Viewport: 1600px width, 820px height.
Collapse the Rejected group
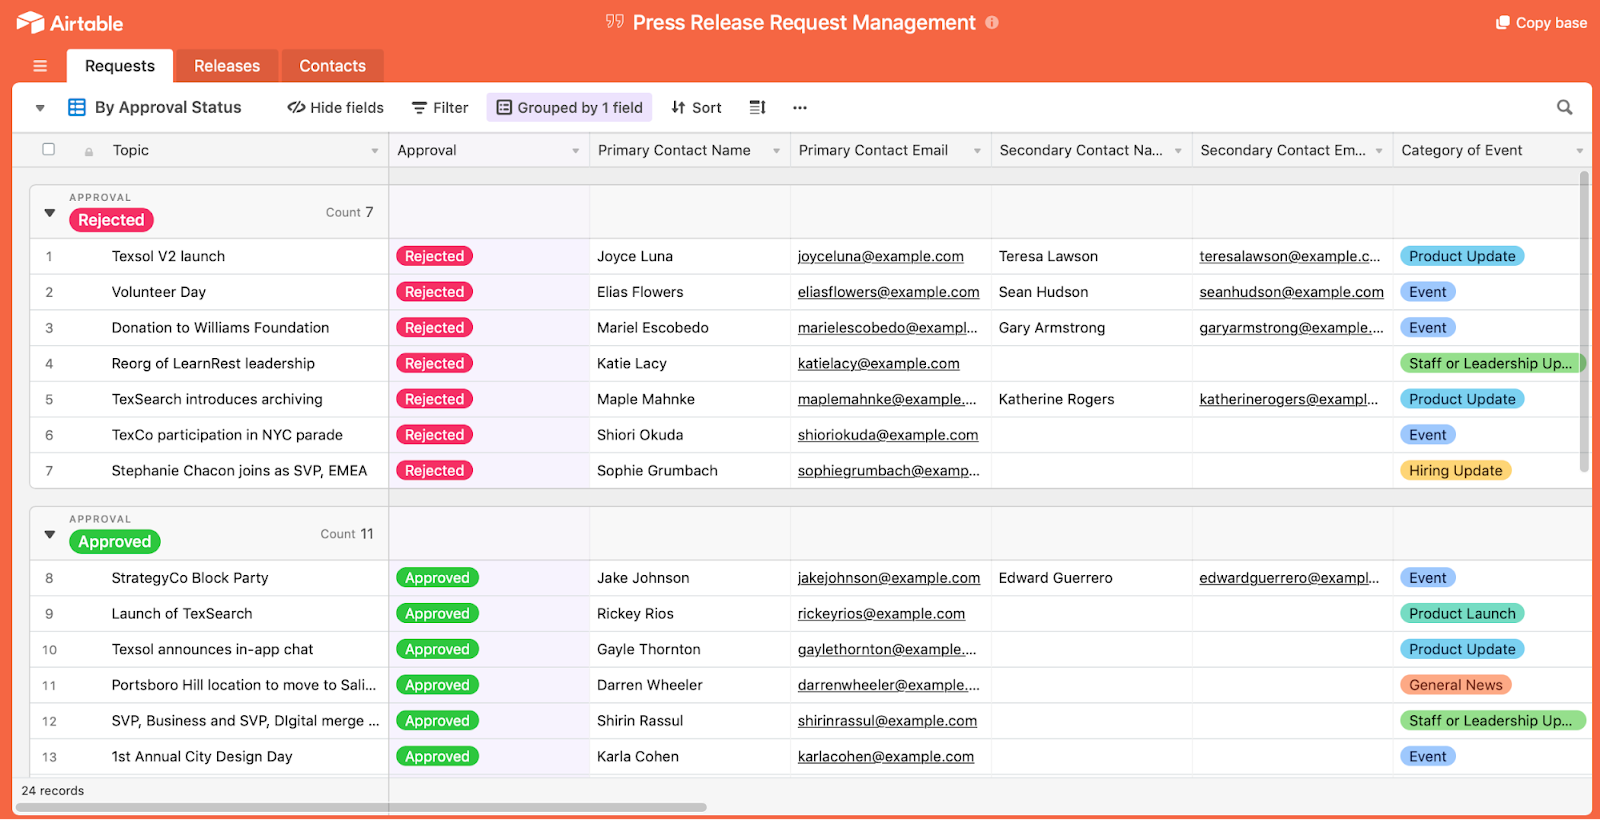pos(49,212)
